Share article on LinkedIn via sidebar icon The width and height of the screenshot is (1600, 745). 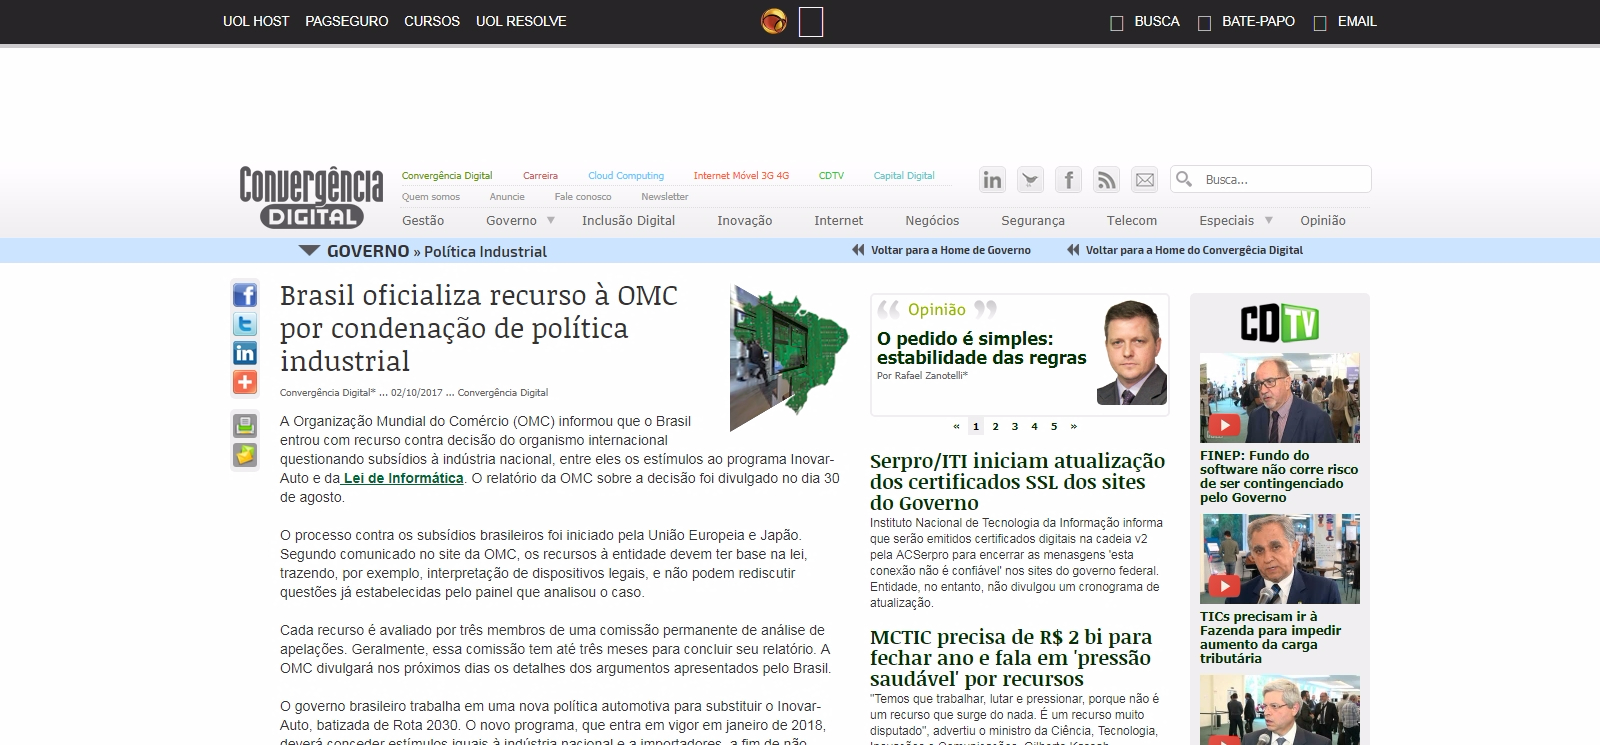point(245,353)
